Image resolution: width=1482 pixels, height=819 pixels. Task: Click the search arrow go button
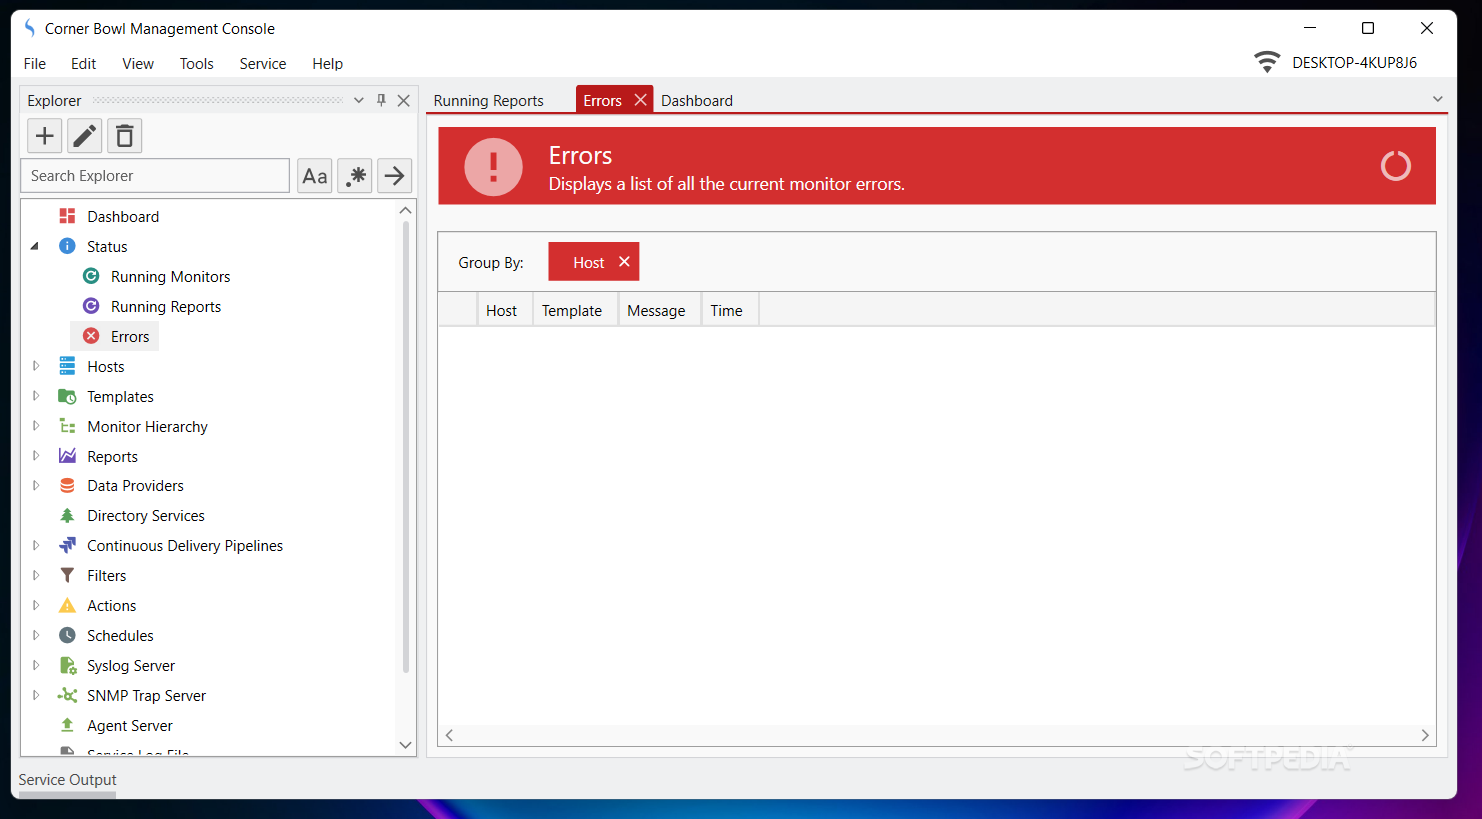tap(395, 176)
